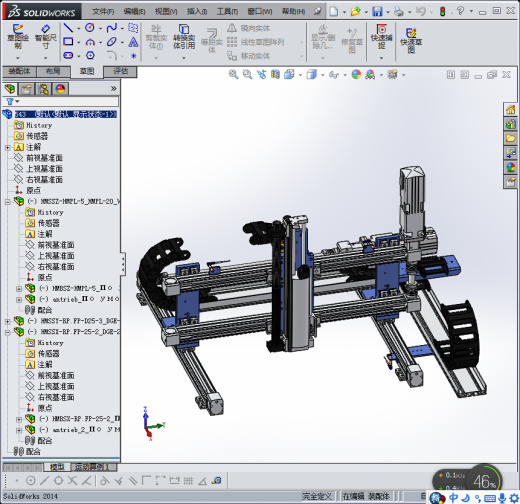
Task: Open the 运动算例1 motion study tab
Action: (x=94, y=467)
